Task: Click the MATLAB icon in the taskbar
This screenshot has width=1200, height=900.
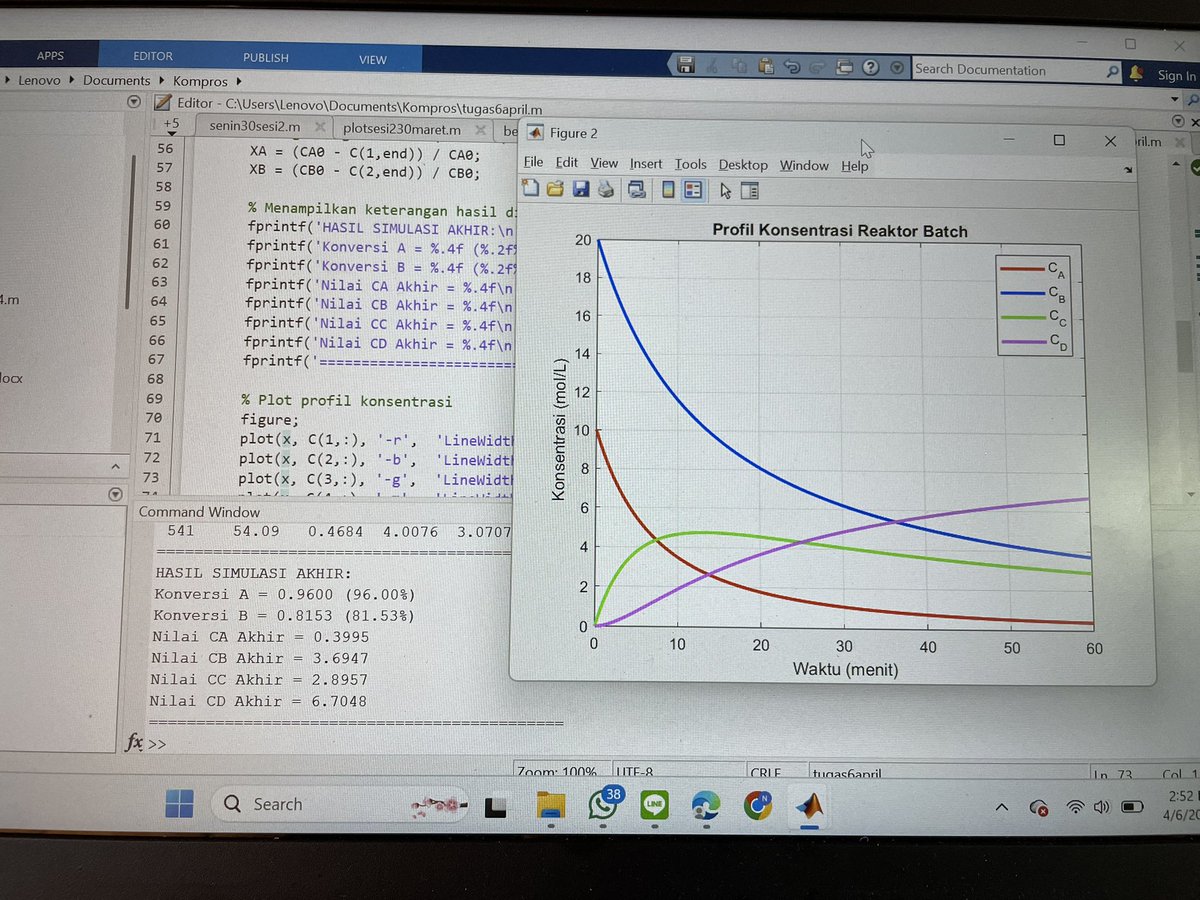Action: [810, 804]
